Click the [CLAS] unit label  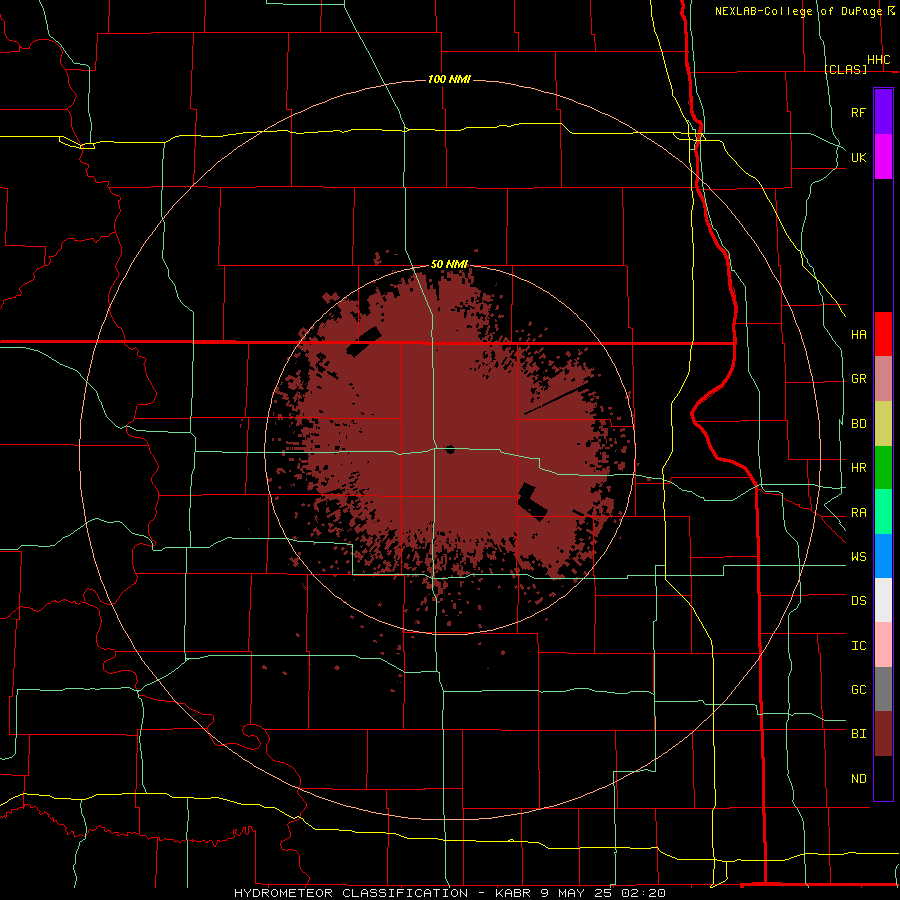point(845,69)
